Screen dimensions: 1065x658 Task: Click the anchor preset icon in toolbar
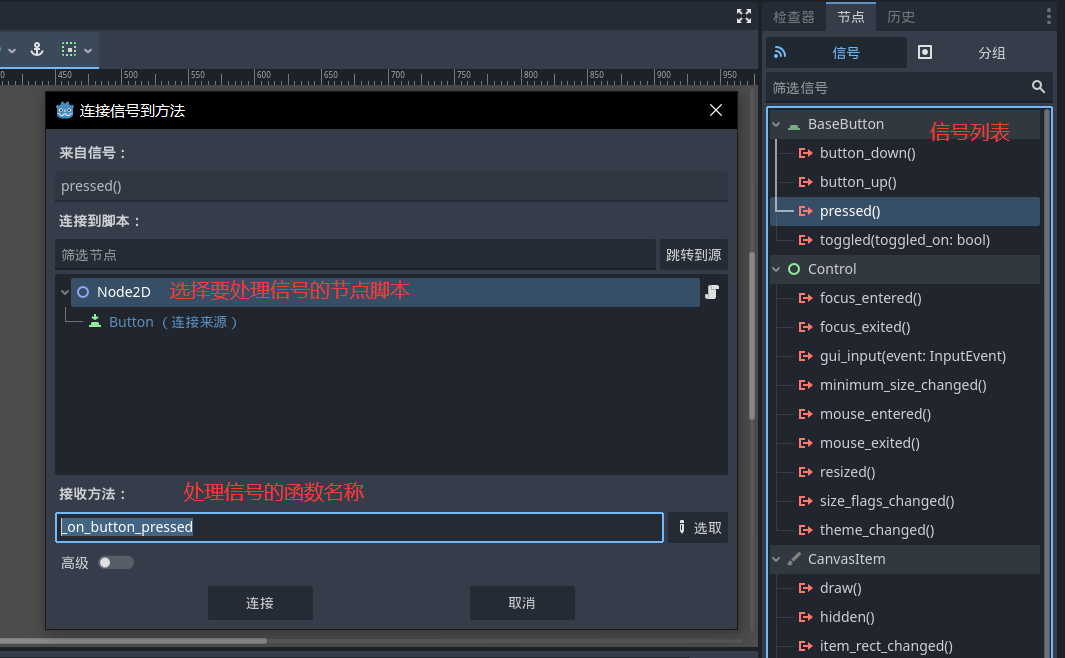point(37,49)
